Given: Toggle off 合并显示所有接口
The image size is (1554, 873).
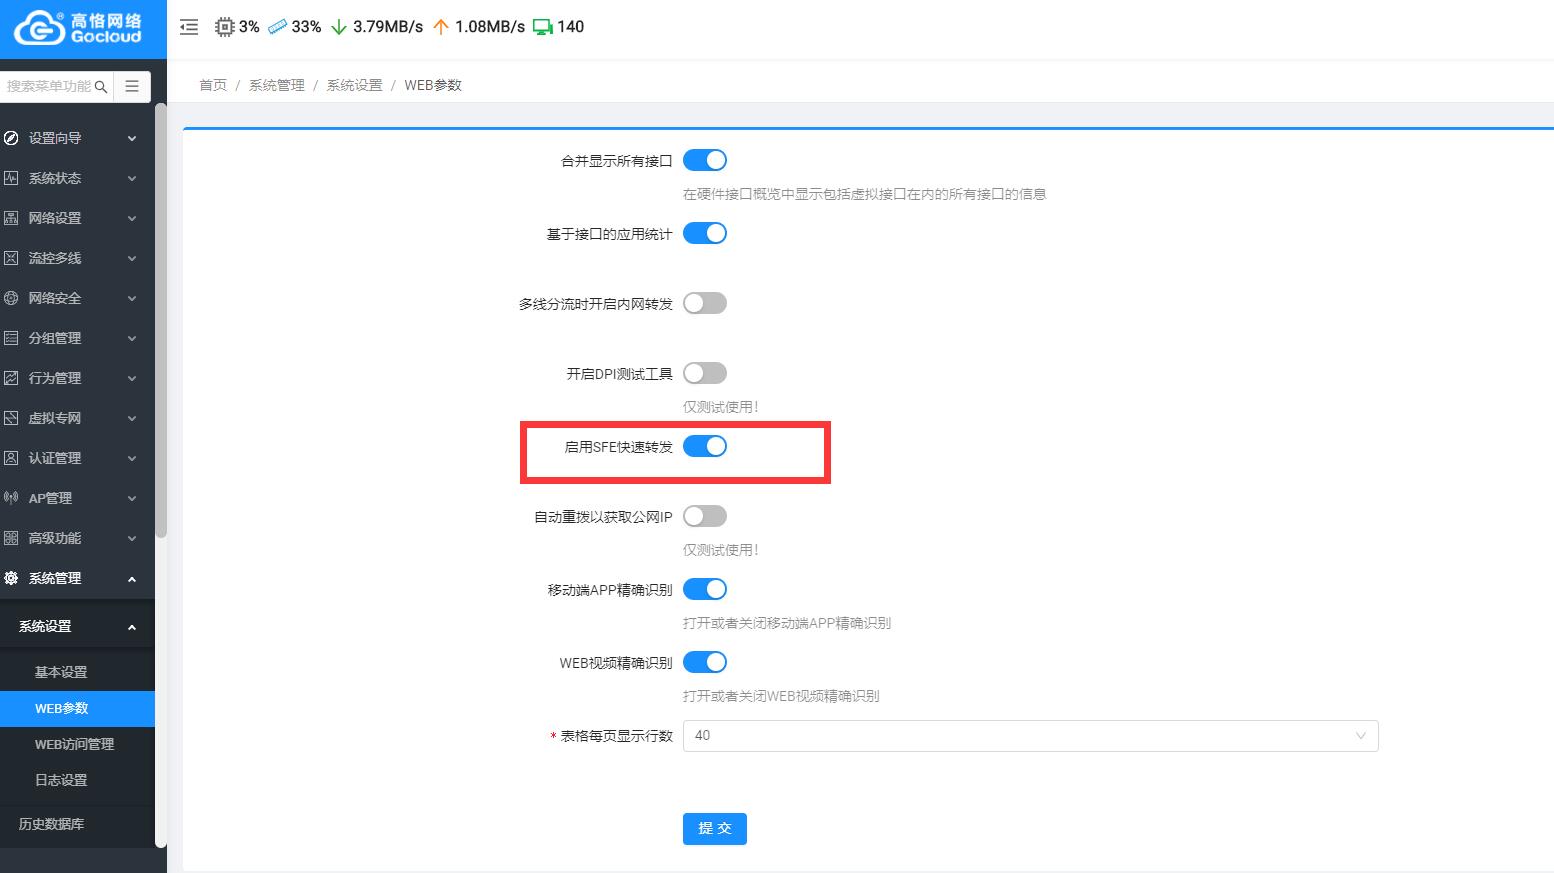Looking at the screenshot, I should 705,160.
